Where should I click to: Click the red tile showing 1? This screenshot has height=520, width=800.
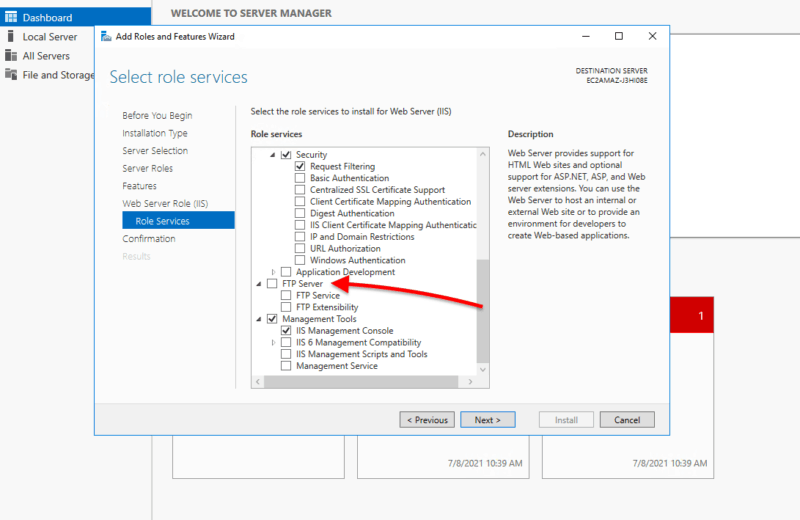(692, 315)
